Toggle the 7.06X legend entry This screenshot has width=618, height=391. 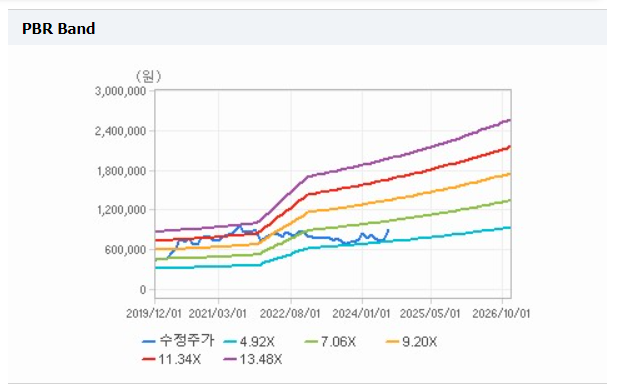tap(330, 342)
